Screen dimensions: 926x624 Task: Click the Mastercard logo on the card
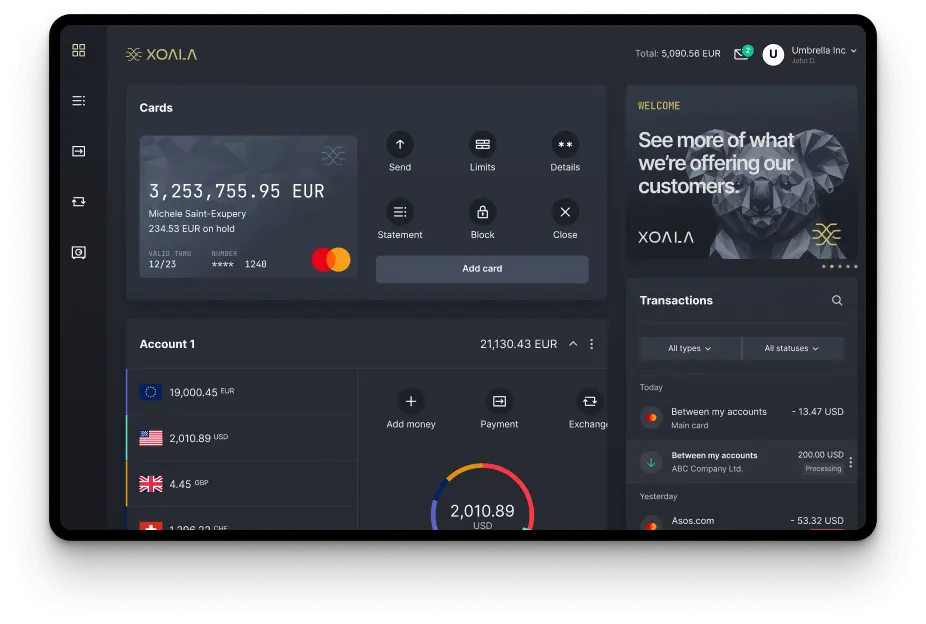331,260
